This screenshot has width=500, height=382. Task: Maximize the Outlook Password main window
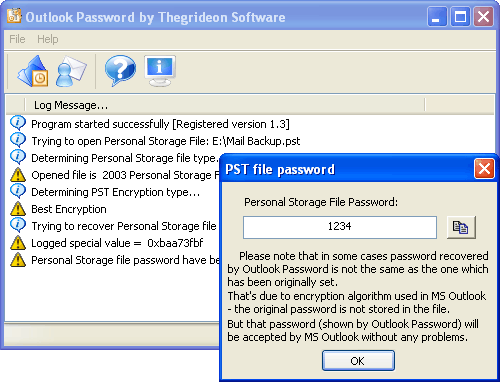pos(461,17)
